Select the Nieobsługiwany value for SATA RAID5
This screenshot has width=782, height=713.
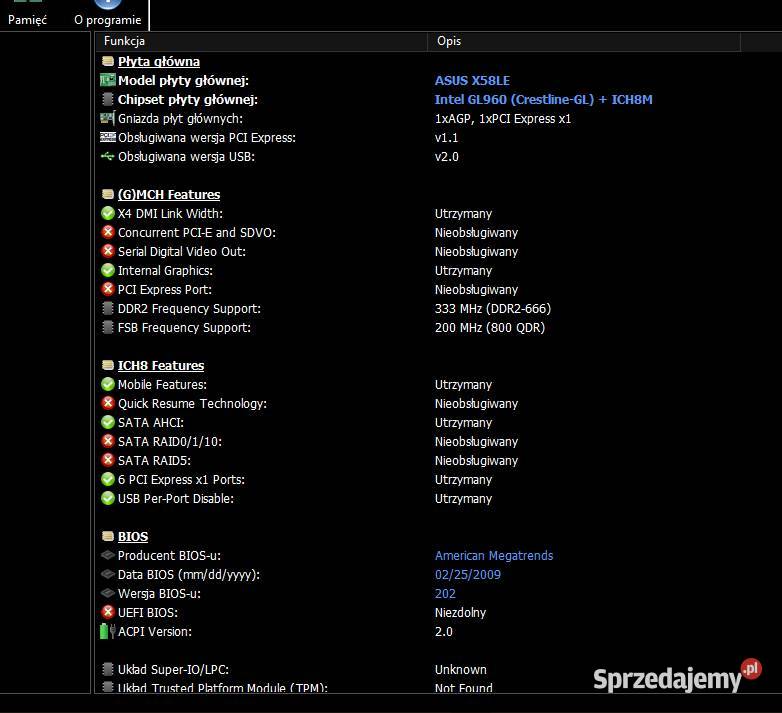coord(476,461)
